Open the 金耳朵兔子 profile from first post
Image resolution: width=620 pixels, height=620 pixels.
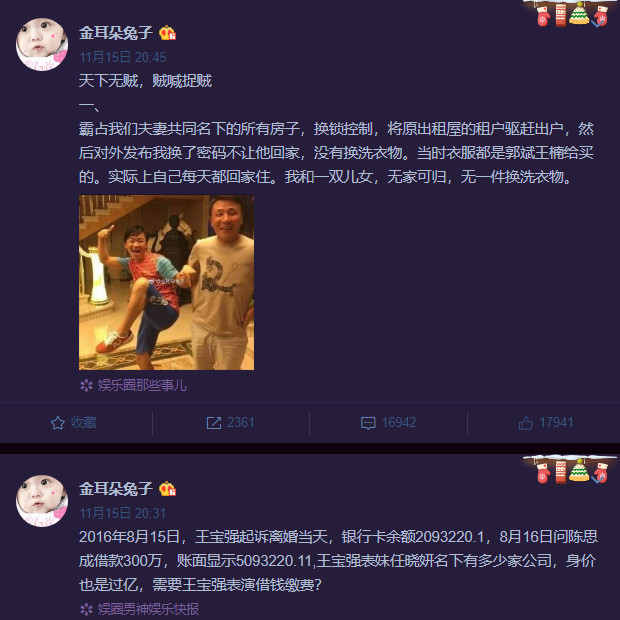pyautogui.click(x=115, y=33)
